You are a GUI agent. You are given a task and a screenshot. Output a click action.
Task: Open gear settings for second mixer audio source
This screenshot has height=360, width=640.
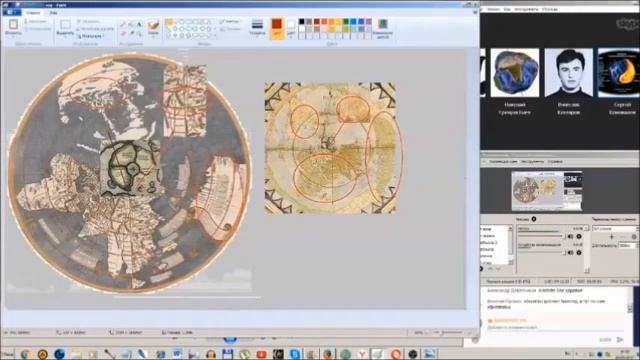[579, 253]
